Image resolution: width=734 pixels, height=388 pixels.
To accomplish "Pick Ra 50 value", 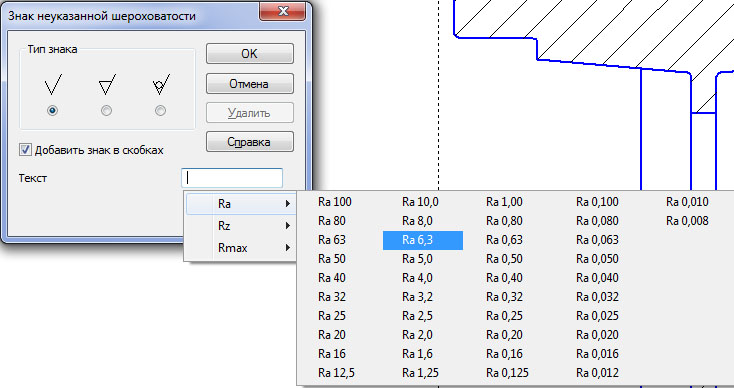I will pos(331,259).
